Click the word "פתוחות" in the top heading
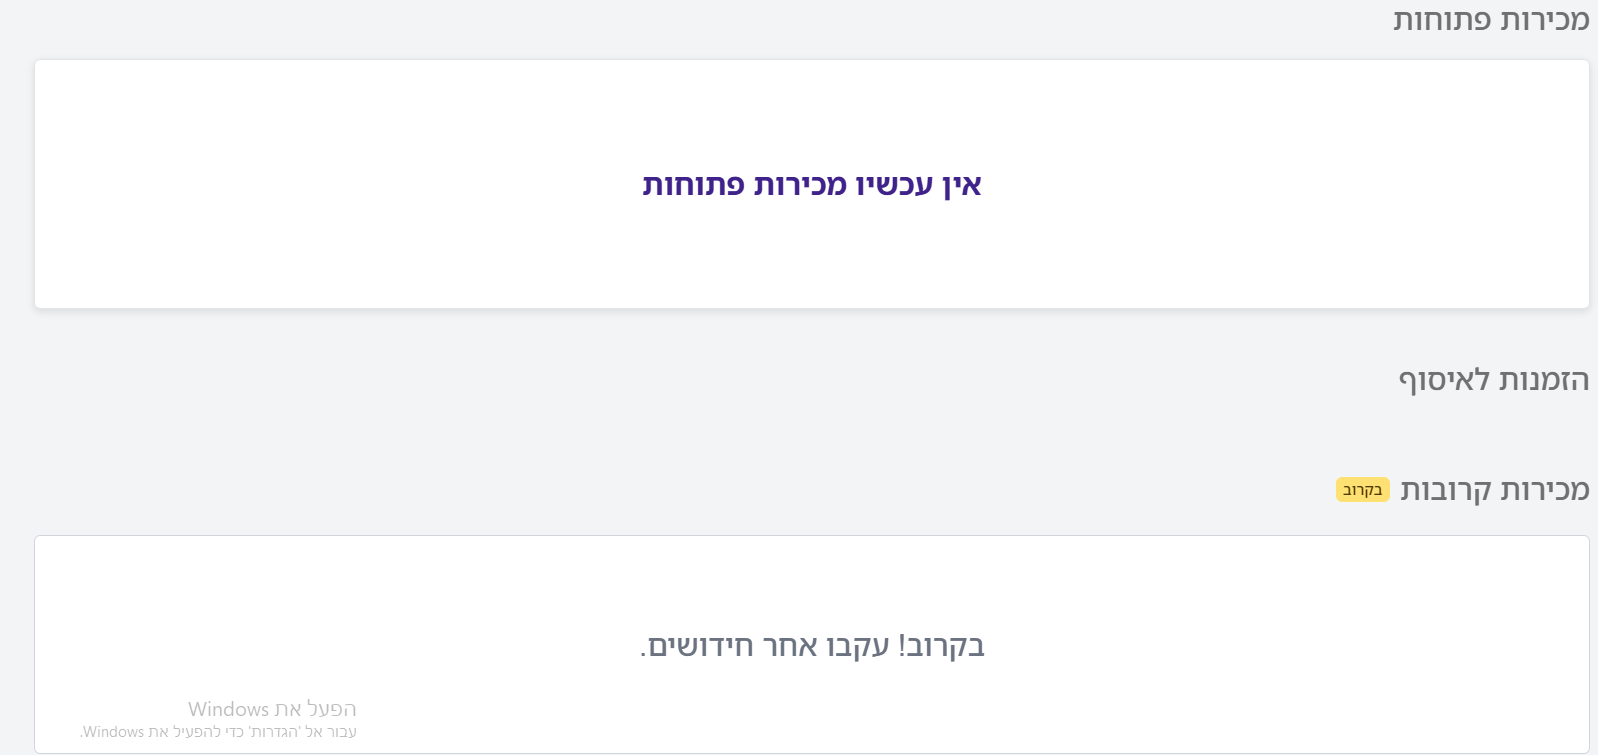The height and width of the screenshot is (755, 1598). click(1441, 20)
